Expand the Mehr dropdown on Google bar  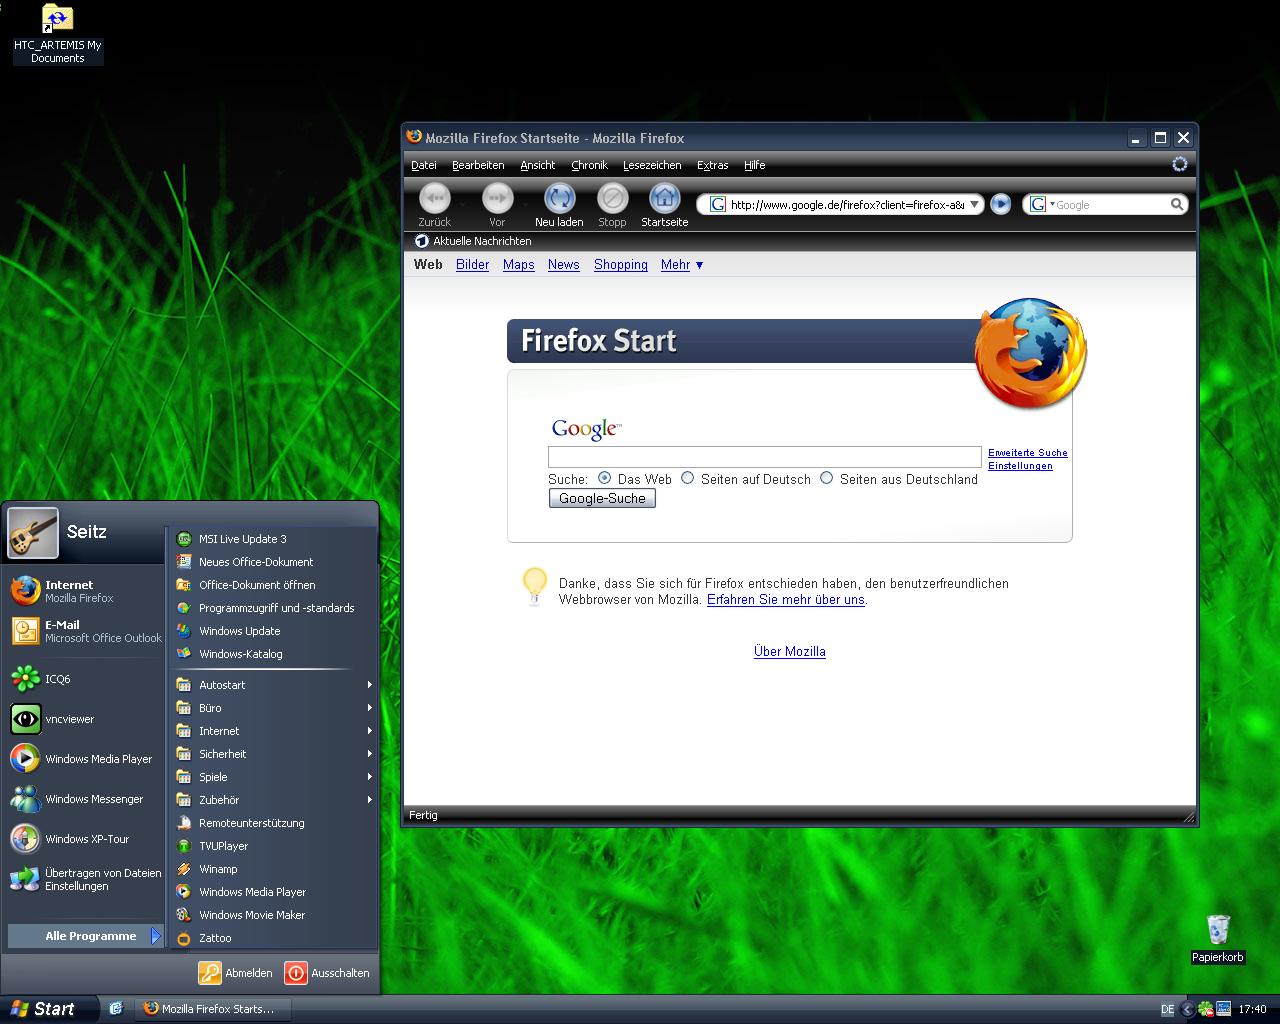[682, 265]
